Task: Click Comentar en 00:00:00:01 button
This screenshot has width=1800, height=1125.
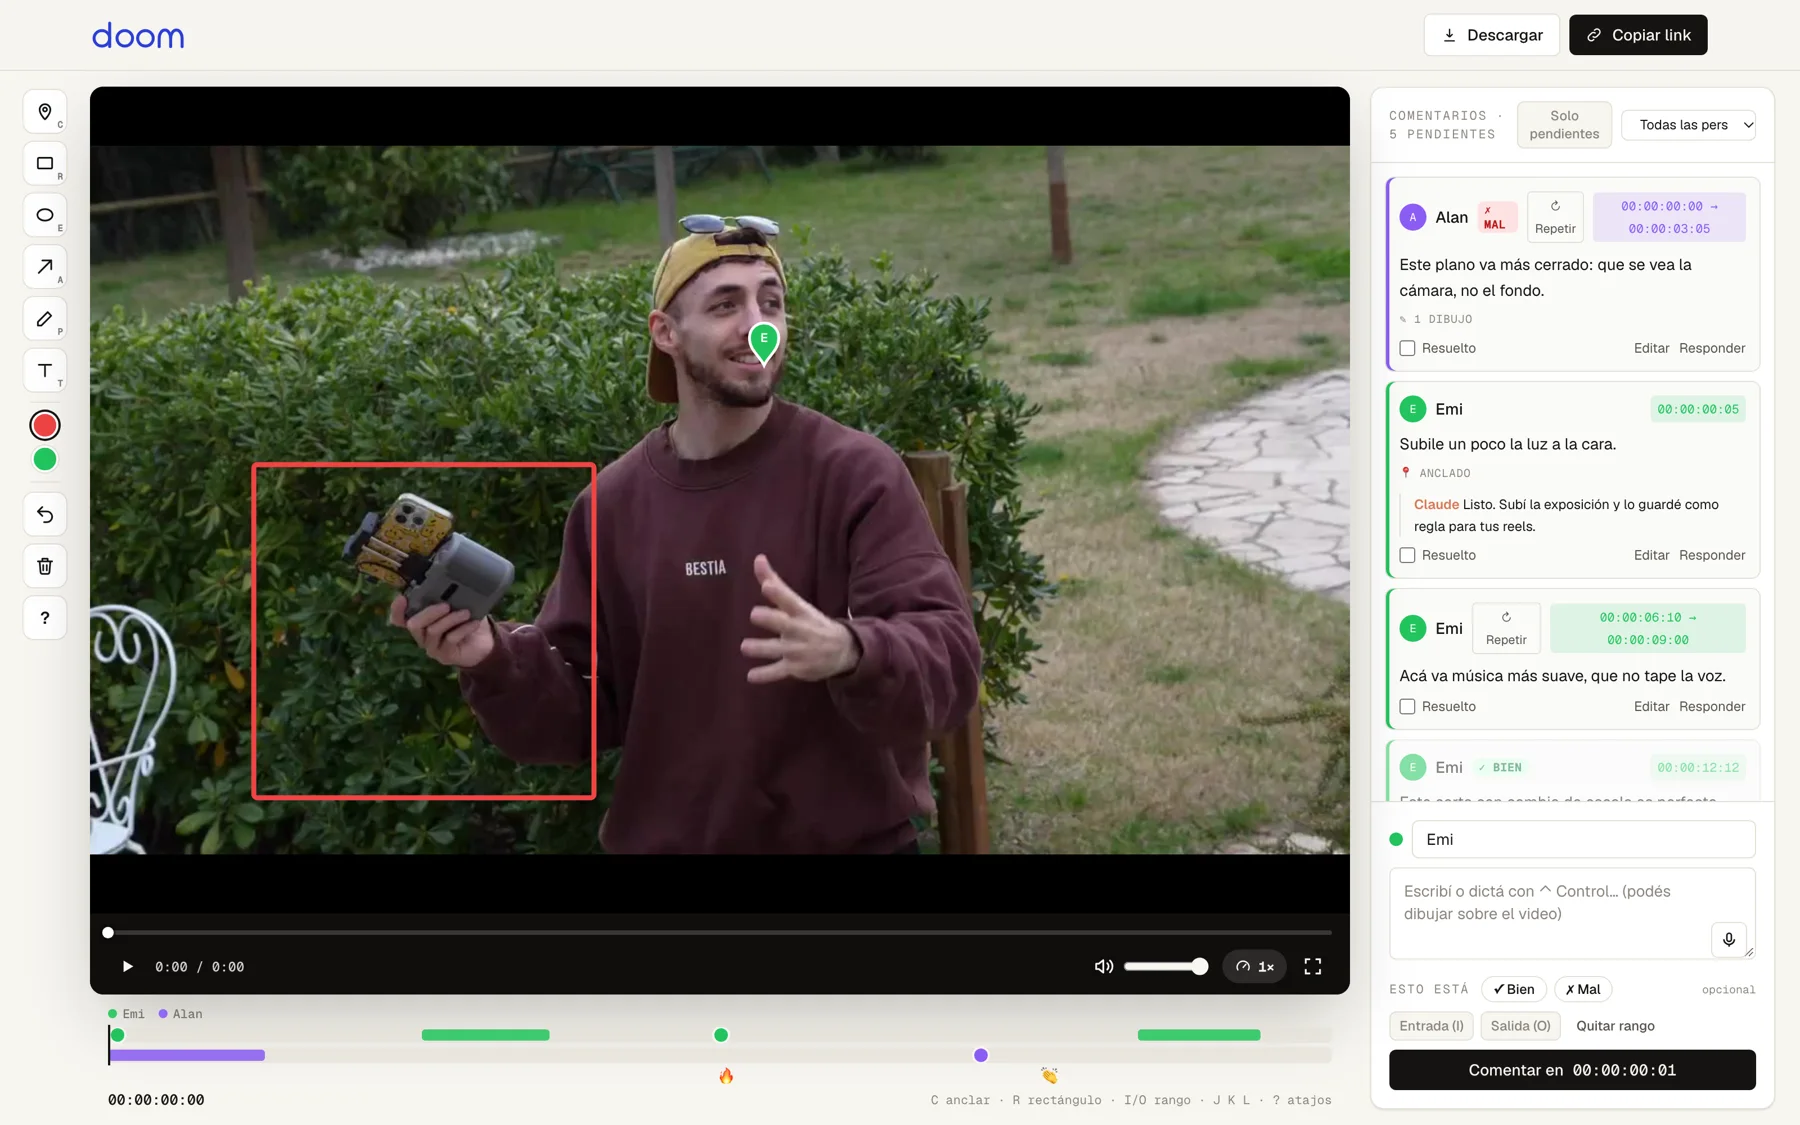Action: (x=1572, y=1070)
